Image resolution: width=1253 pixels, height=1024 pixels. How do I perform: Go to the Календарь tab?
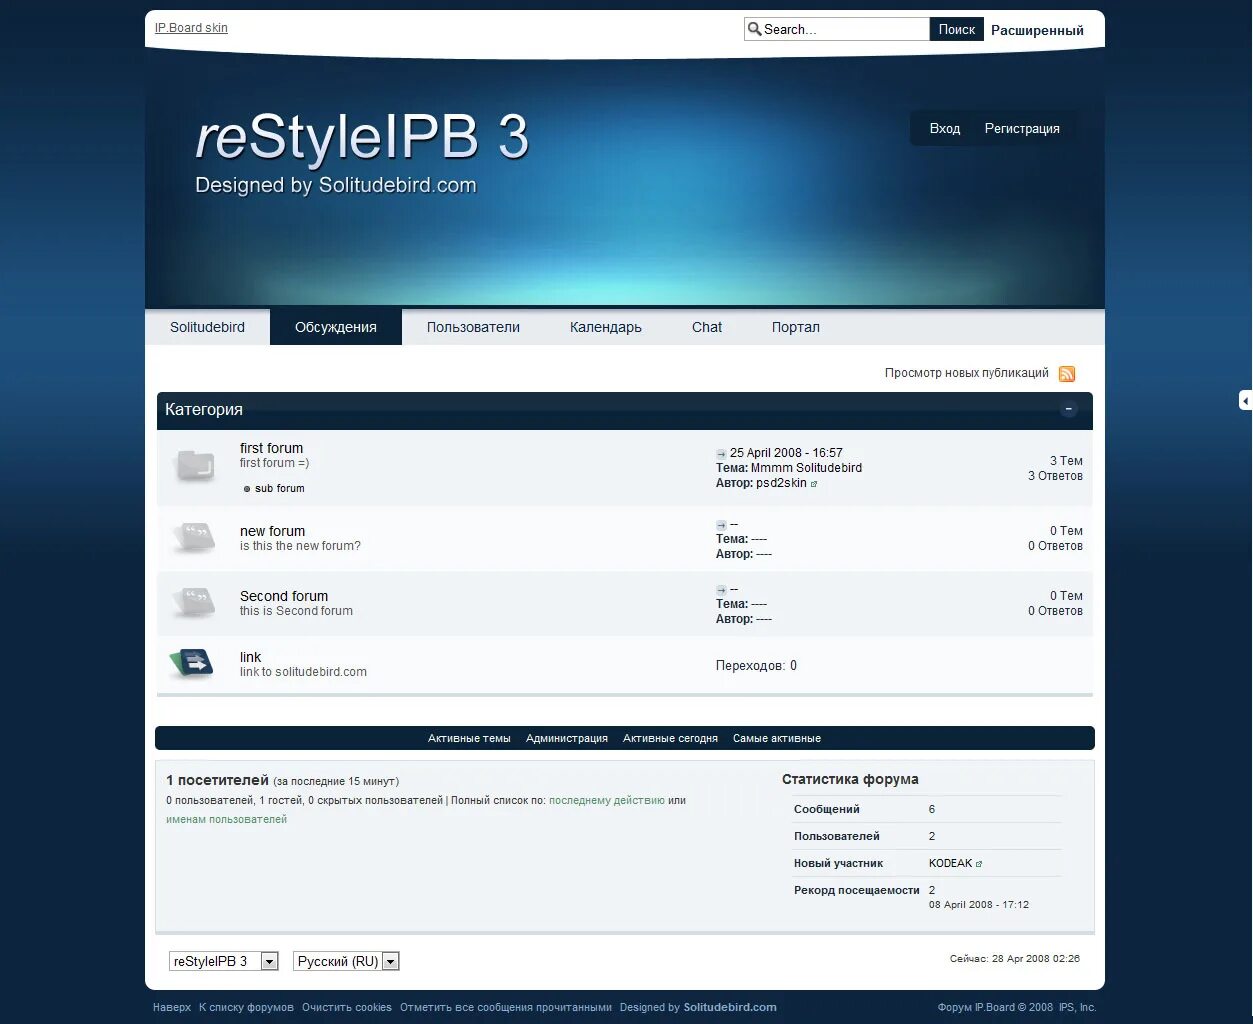[606, 327]
